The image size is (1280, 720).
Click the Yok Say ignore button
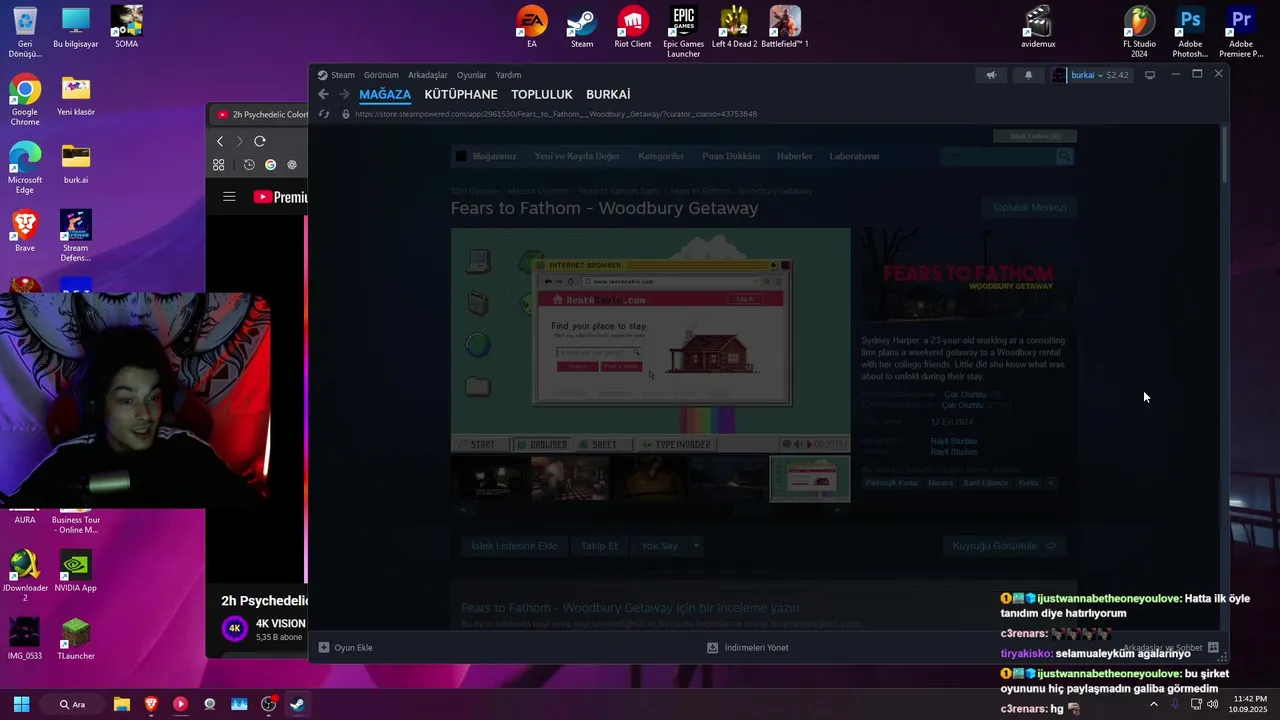[x=659, y=546]
